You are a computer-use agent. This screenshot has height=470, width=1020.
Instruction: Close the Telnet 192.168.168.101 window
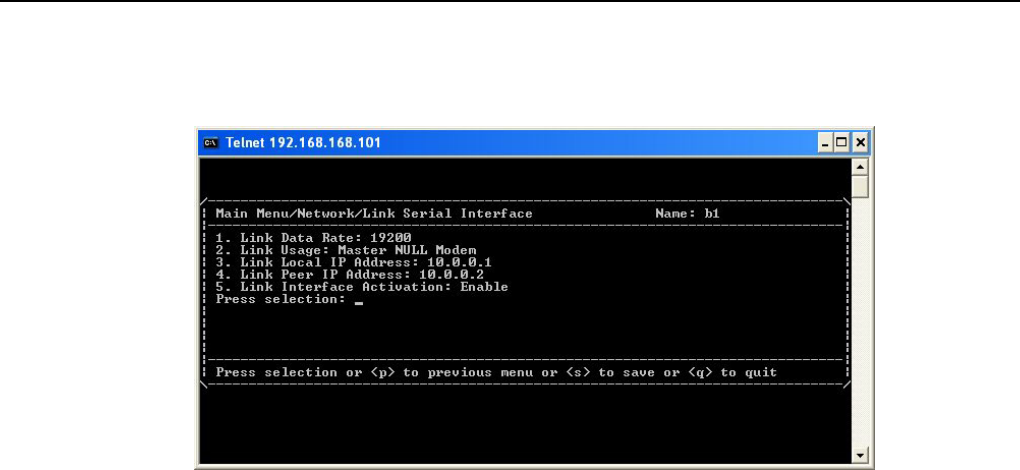pos(859,141)
